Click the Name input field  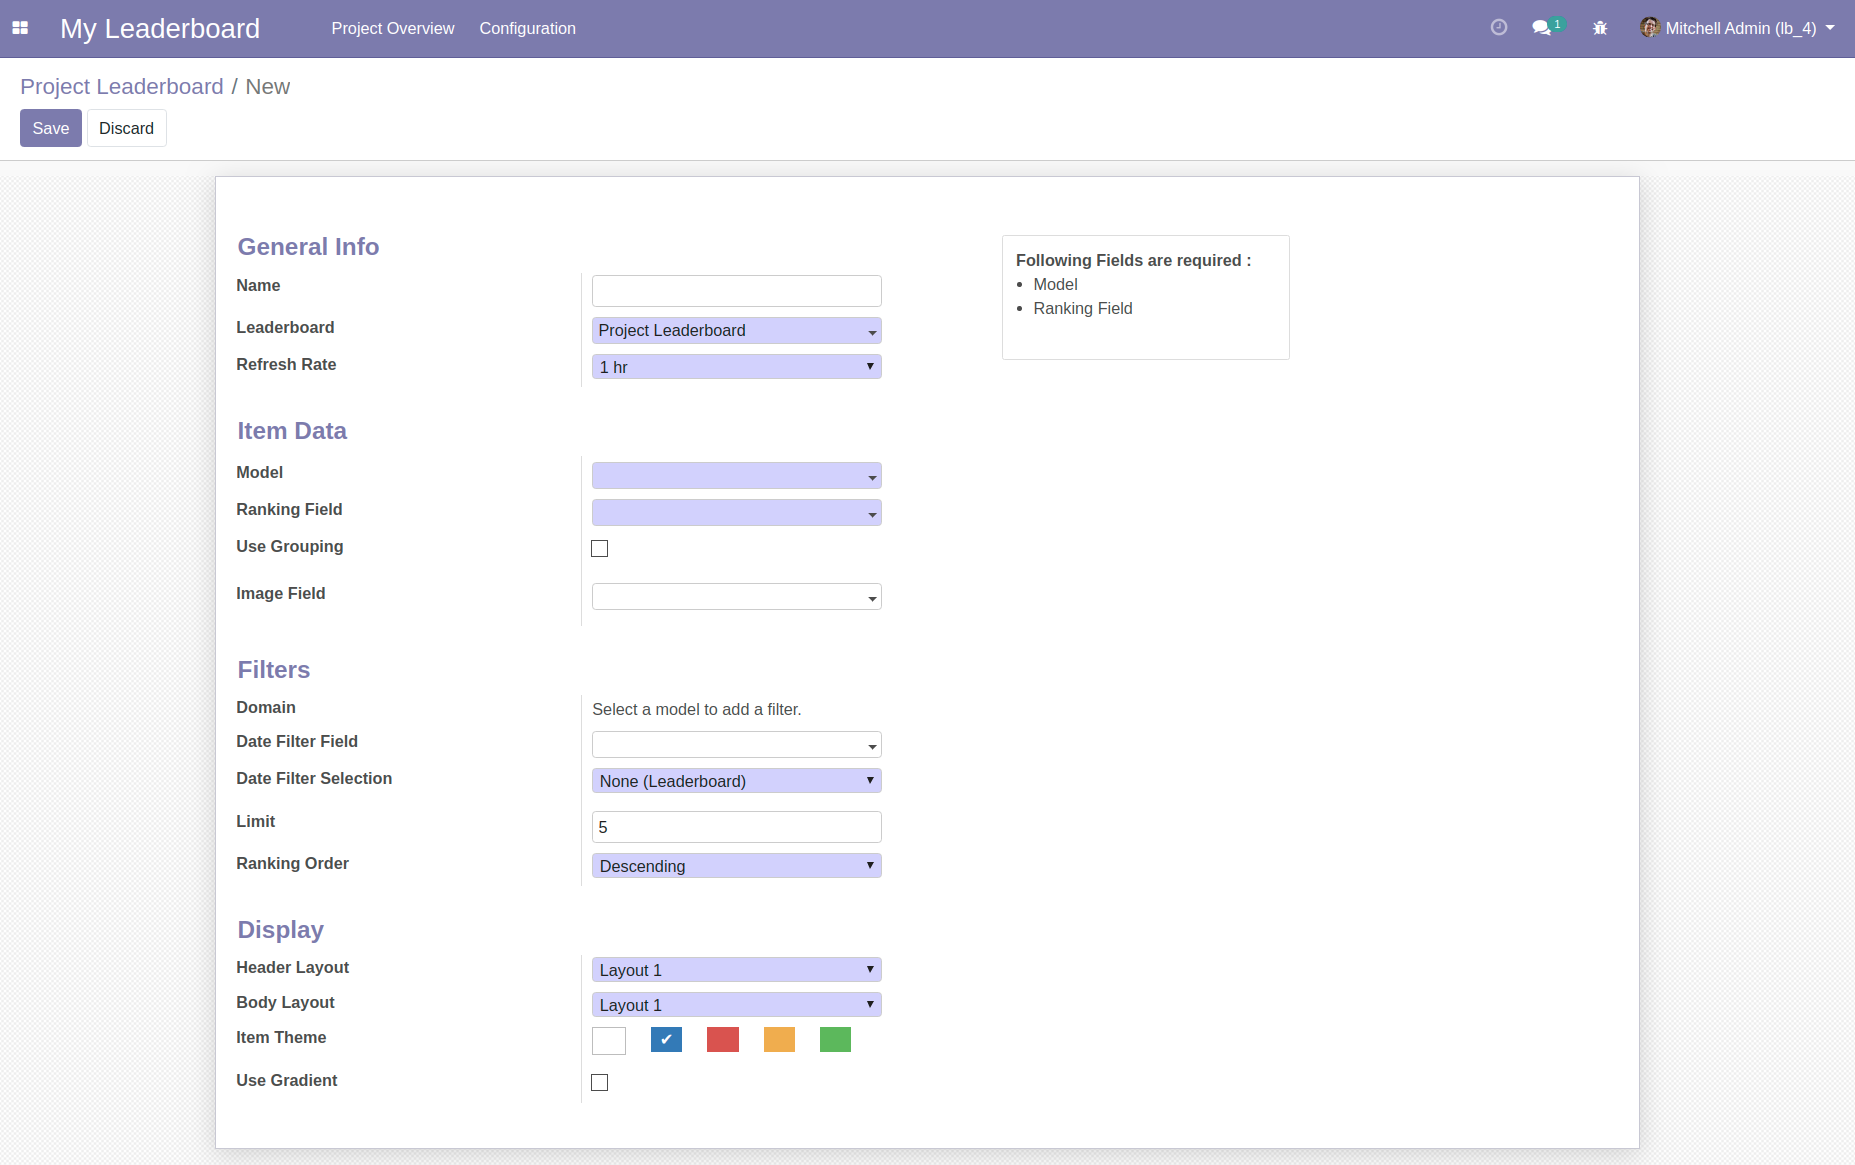(736, 291)
